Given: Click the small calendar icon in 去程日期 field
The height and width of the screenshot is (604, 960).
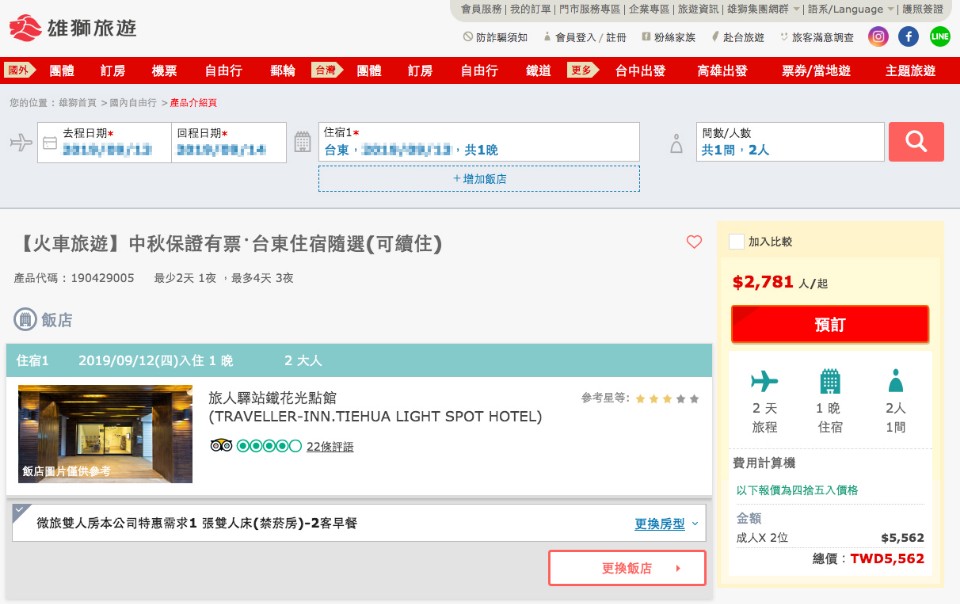Looking at the screenshot, I should (50, 143).
